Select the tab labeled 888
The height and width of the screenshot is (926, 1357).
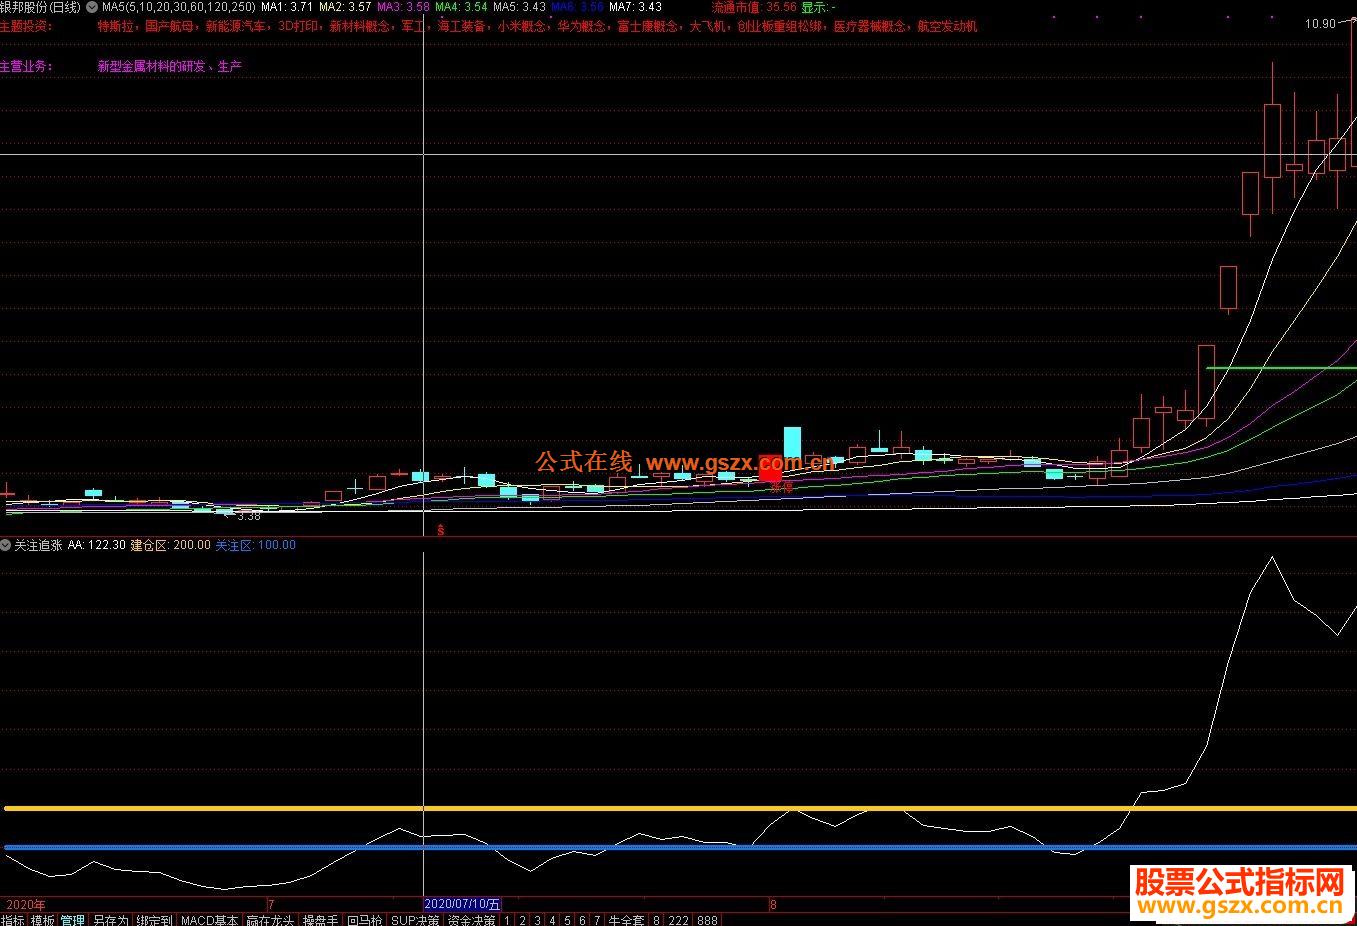(x=708, y=920)
